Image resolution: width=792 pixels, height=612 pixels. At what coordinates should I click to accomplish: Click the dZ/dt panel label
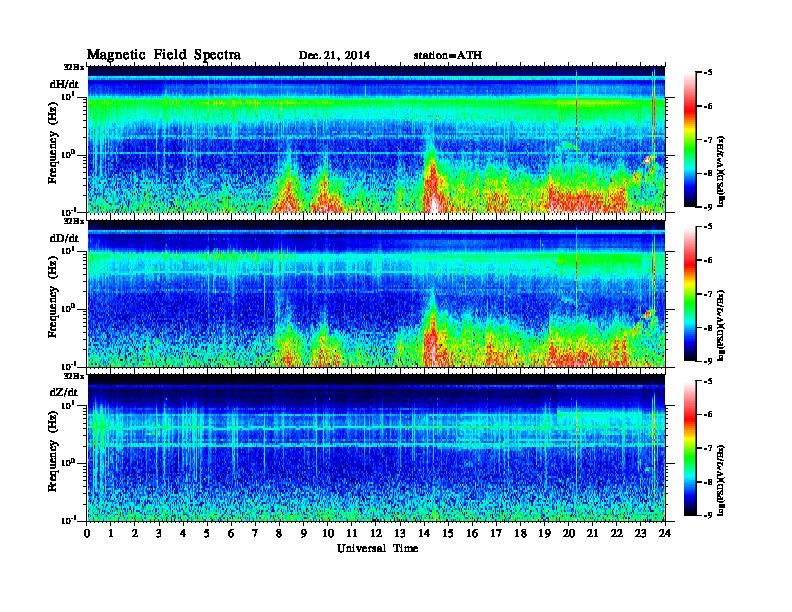64,392
